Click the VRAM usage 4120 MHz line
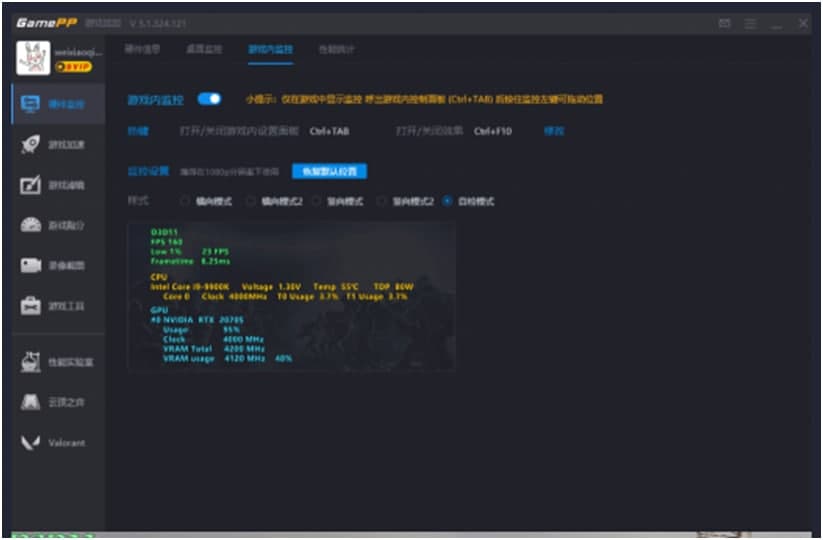Viewport: 823px width, 540px height. 227,359
